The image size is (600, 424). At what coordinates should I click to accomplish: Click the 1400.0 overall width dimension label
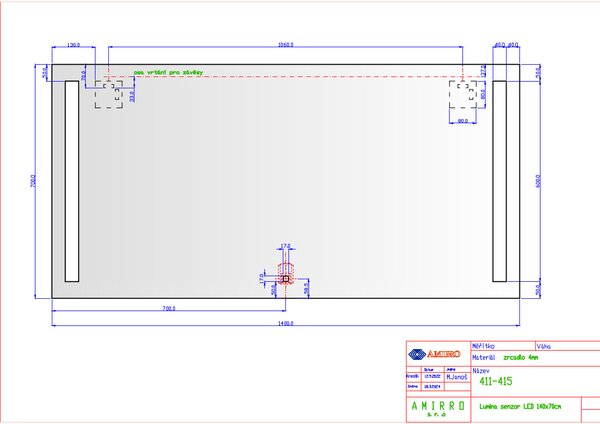pyautogui.click(x=285, y=323)
